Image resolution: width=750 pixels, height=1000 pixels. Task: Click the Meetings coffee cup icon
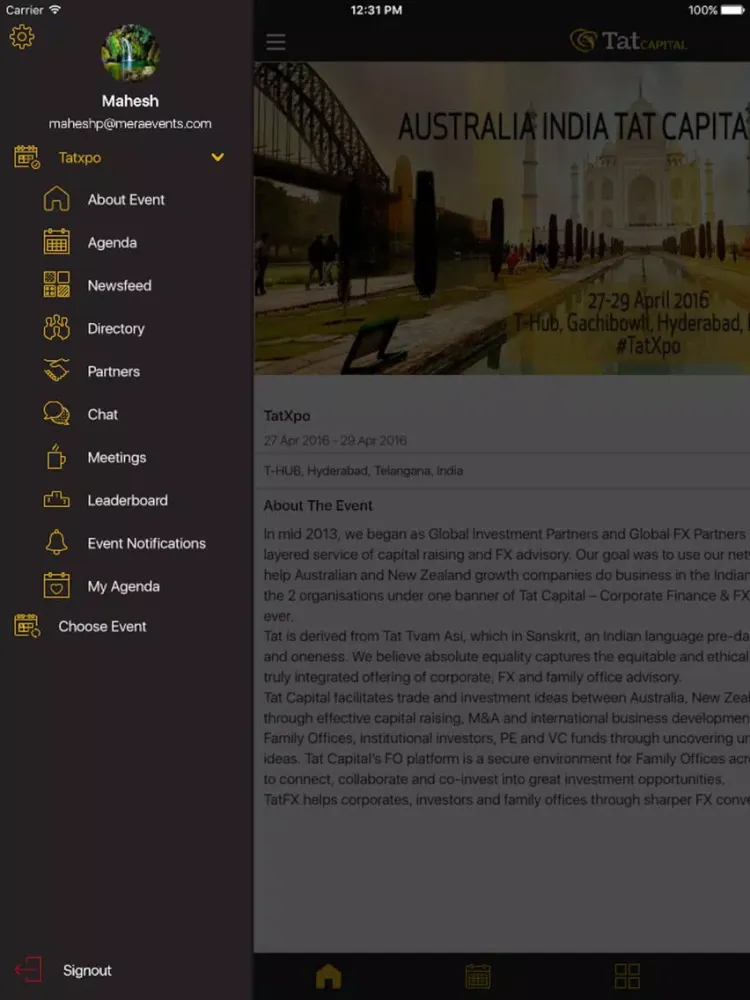[x=56, y=457]
